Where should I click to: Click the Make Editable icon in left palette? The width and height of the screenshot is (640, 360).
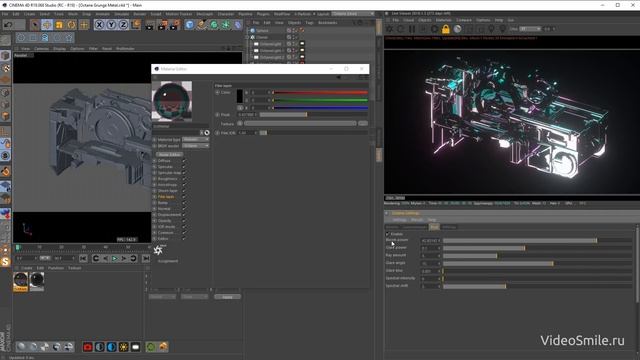(x=5, y=40)
